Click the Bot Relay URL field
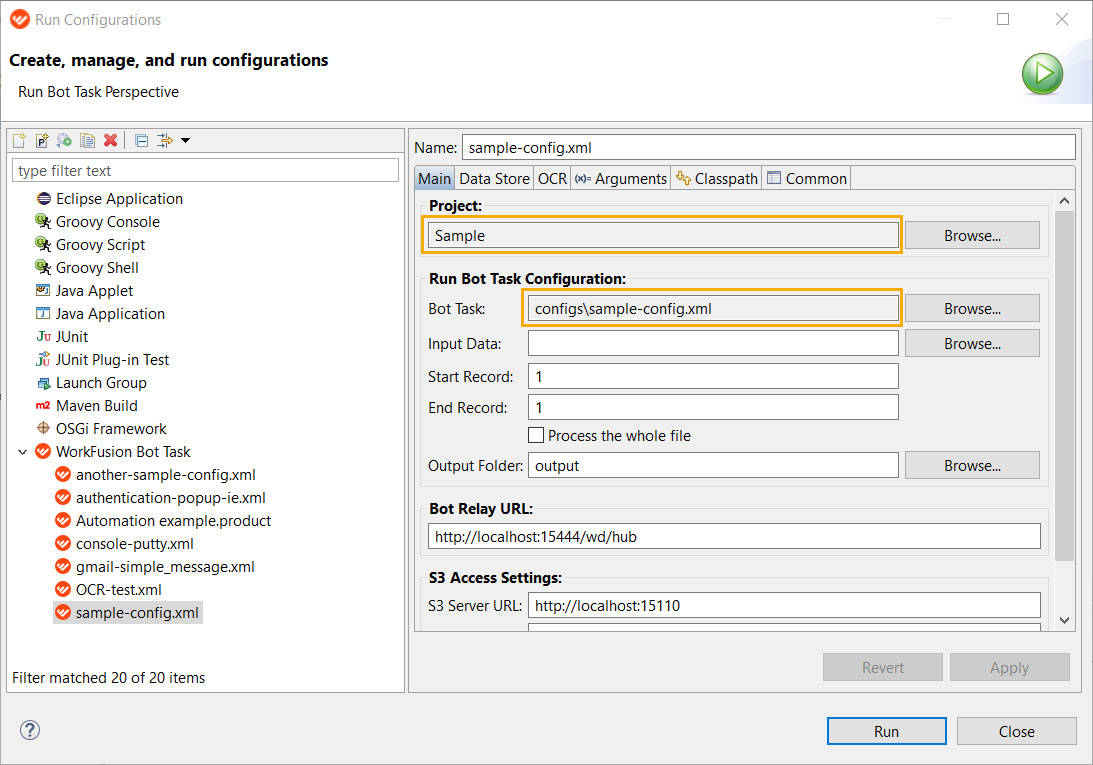 pyautogui.click(x=734, y=537)
